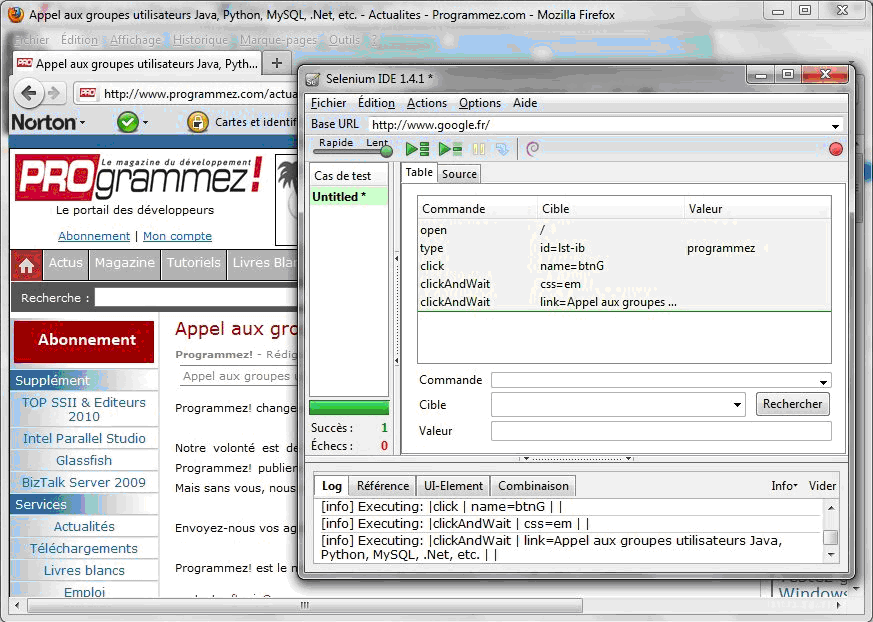Click the purple swirl rollup icon
This screenshot has width=873, height=622.
pyautogui.click(x=532, y=149)
